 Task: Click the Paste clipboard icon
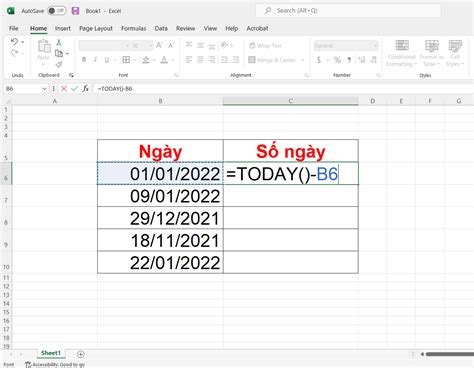pos(44,46)
